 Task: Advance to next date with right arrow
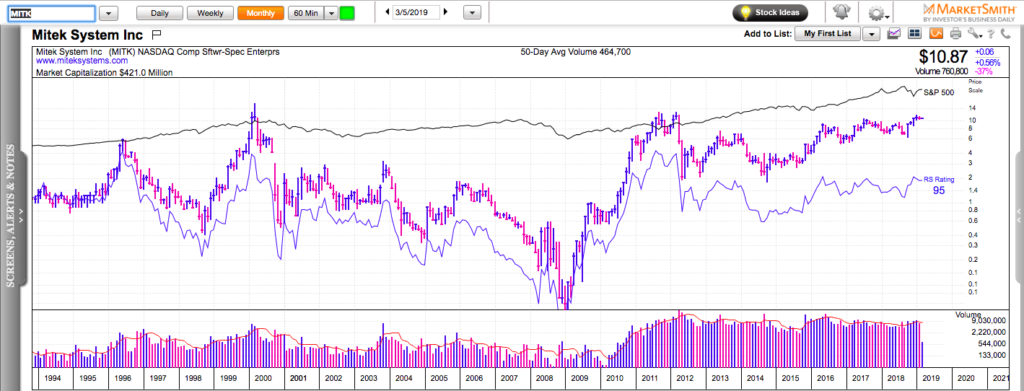click(445, 12)
